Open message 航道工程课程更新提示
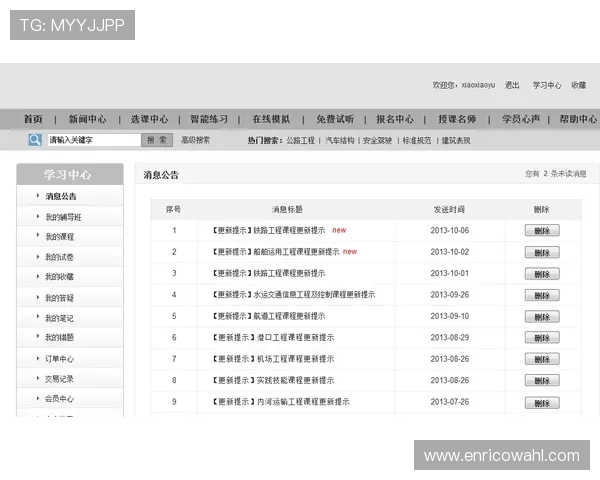This screenshot has width=600, height=480. [269, 316]
